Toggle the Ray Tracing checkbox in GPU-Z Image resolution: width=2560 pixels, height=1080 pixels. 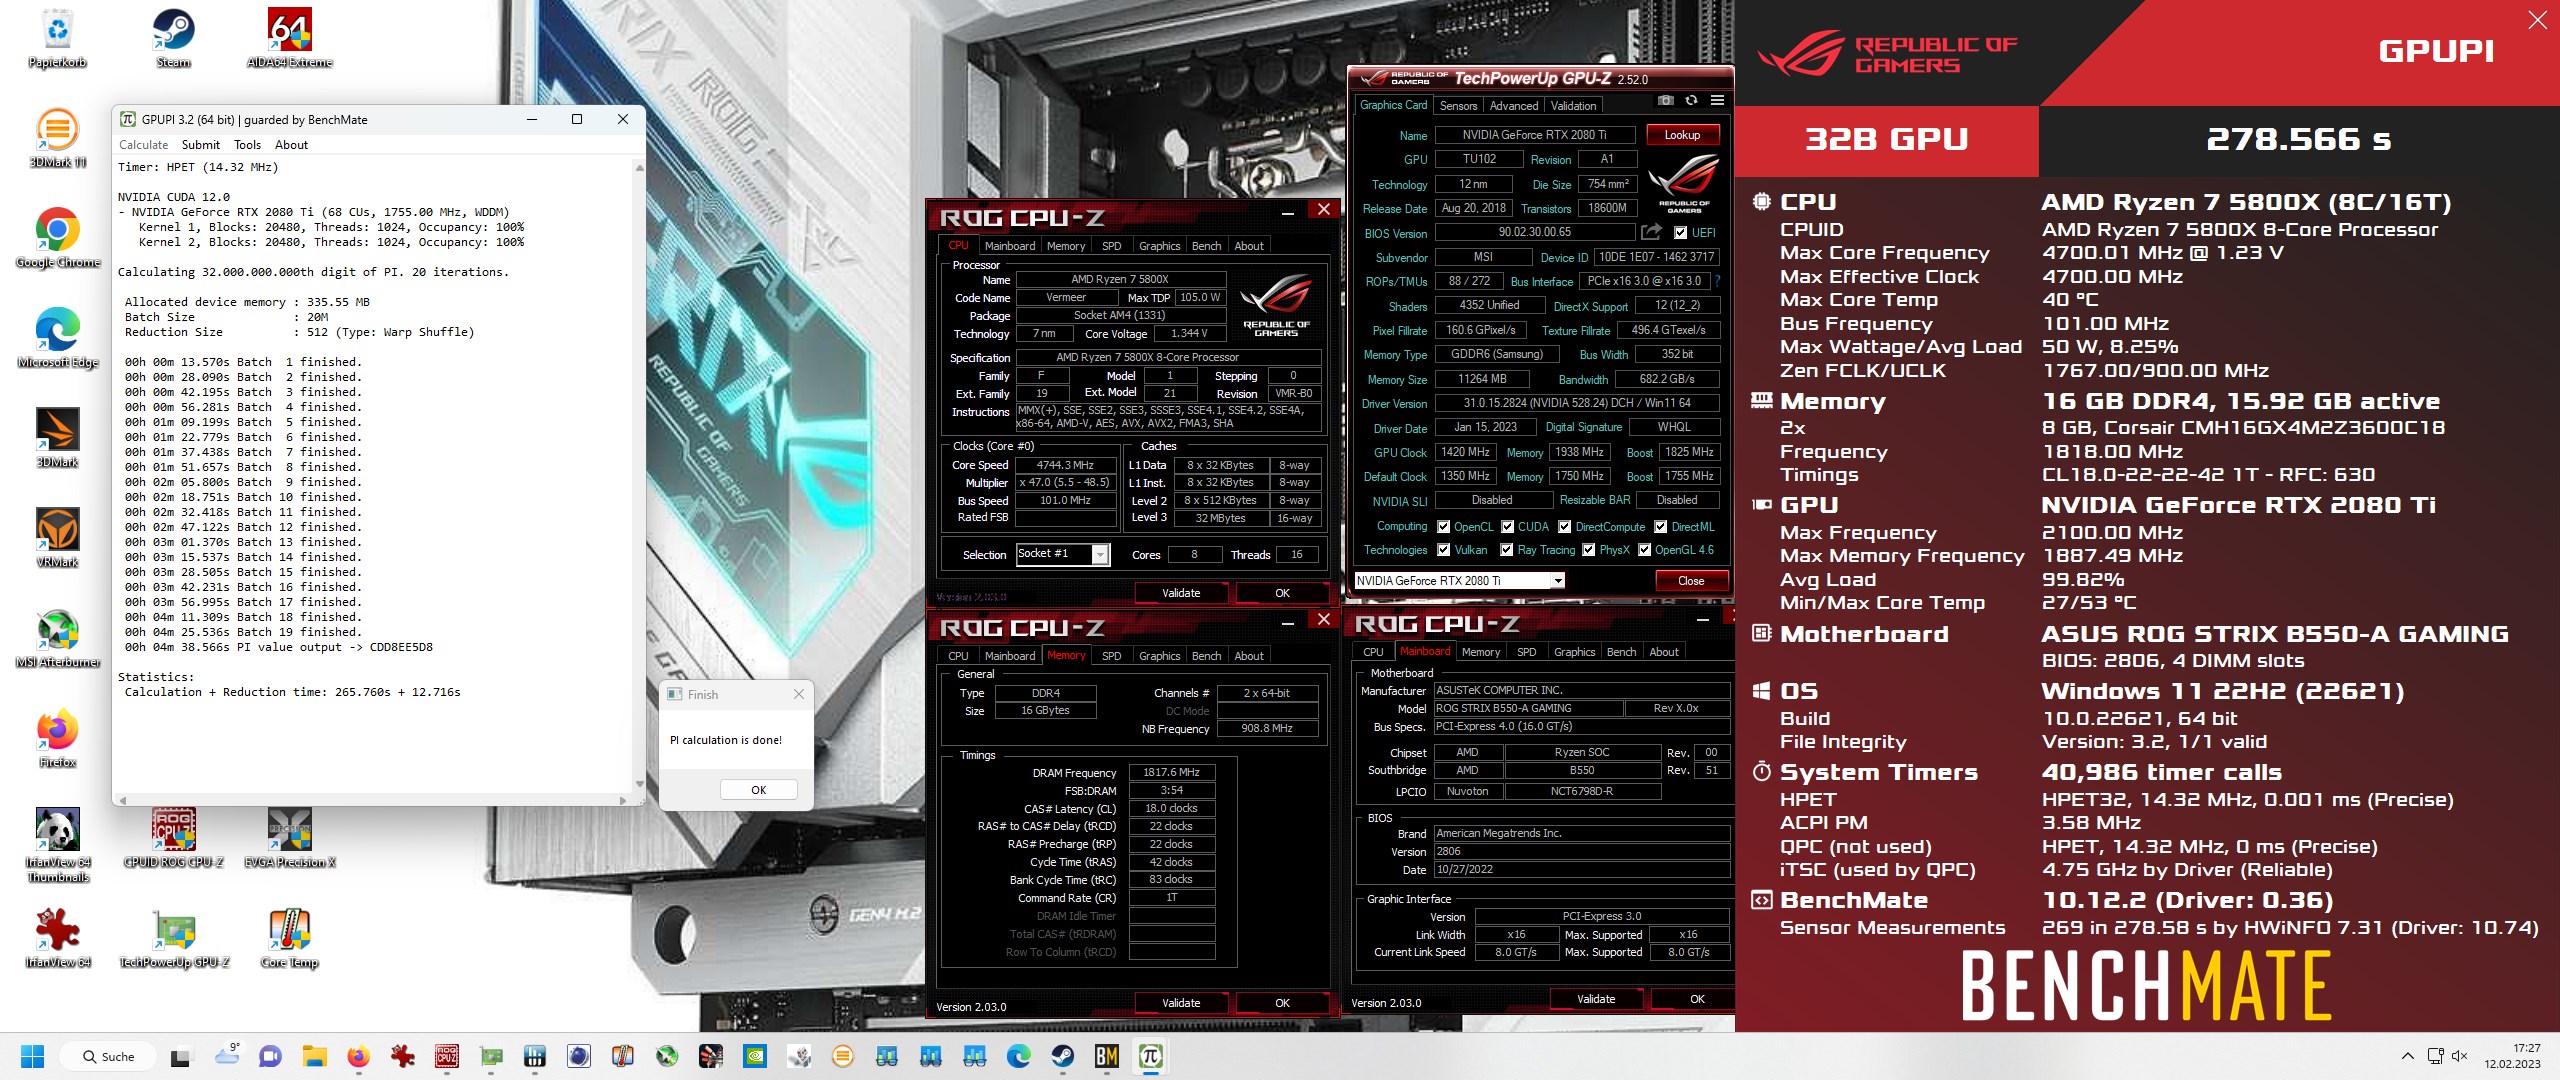[x=1506, y=550]
